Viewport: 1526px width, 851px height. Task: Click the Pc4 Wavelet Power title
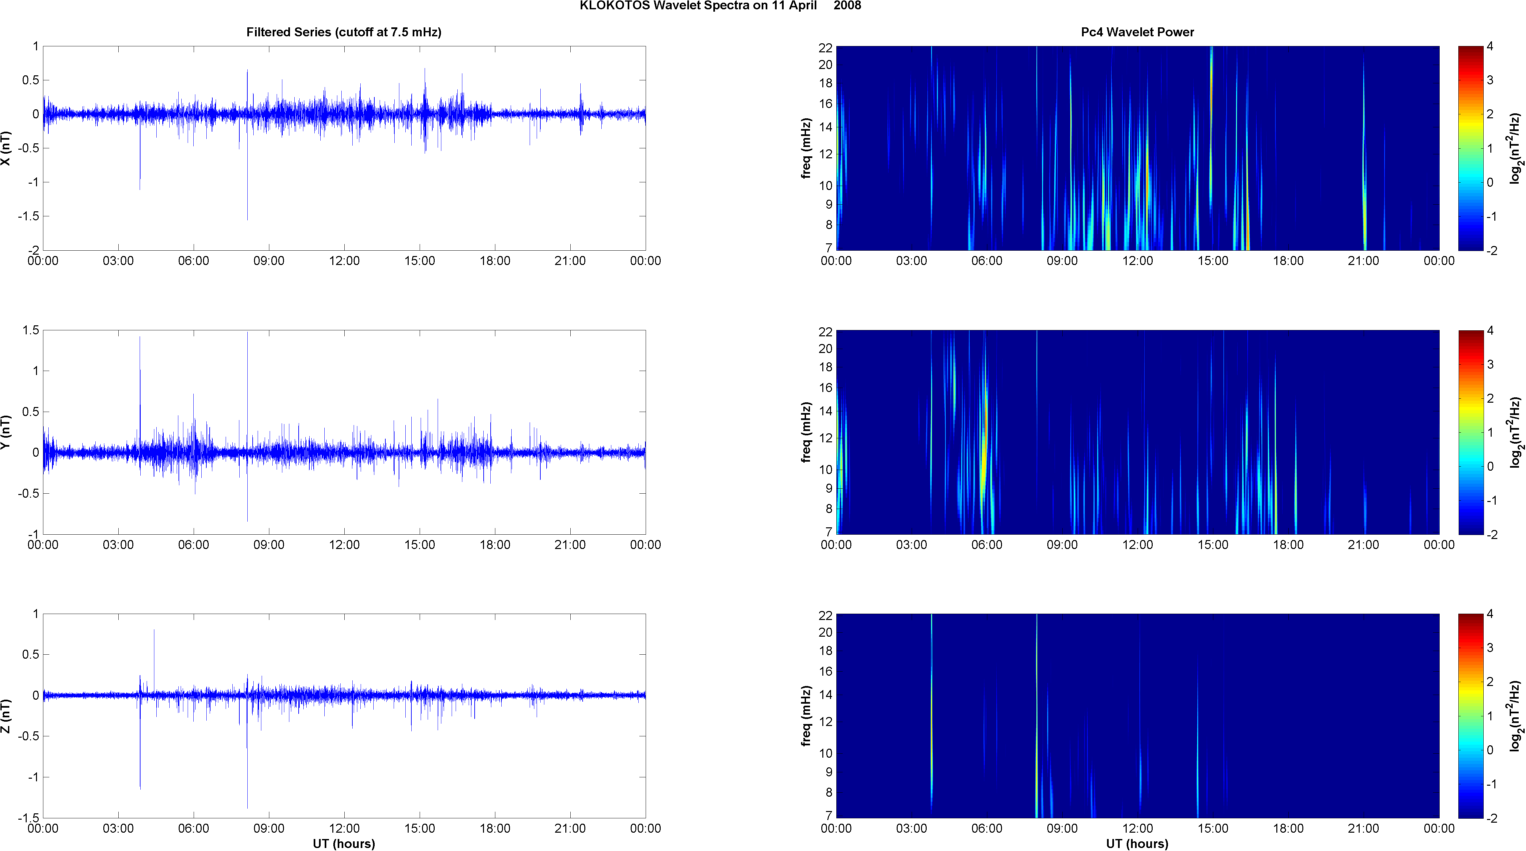point(1137,32)
